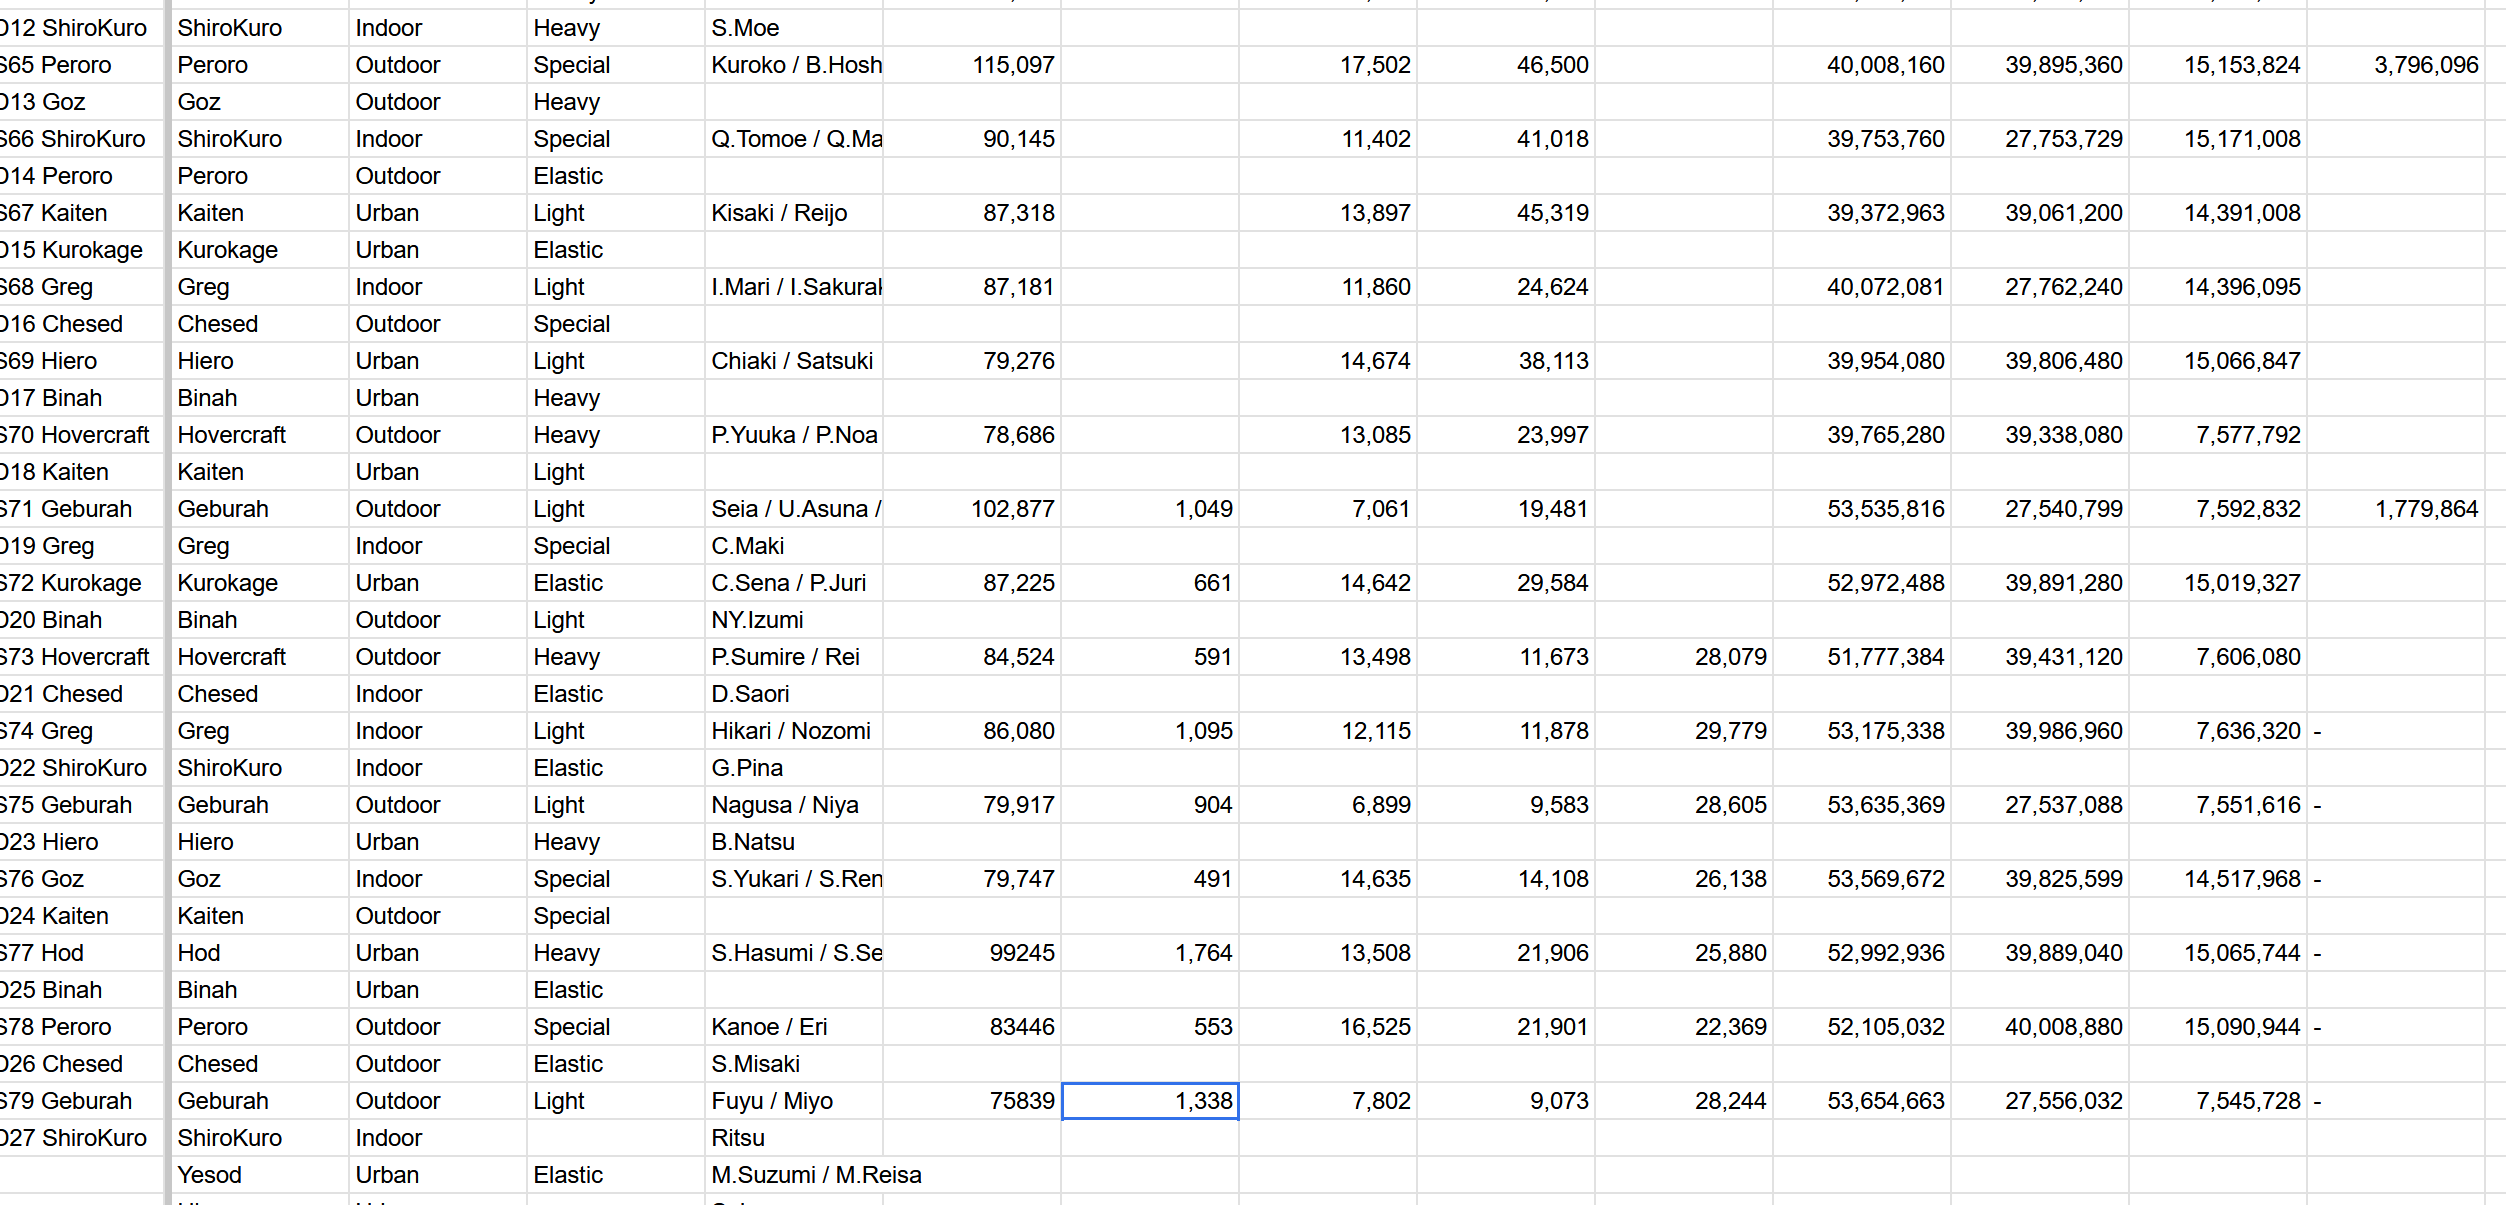Image resolution: width=2506 pixels, height=1205 pixels.
Task: Click cell containing 3,796,096
Action: point(2425,65)
